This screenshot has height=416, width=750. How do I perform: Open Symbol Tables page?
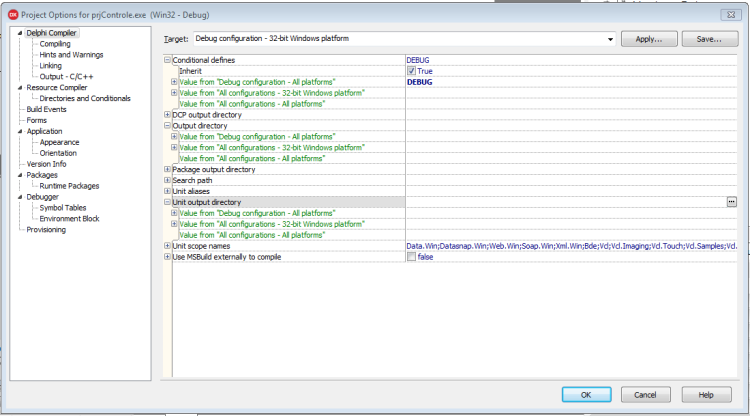pyautogui.click(x=63, y=208)
